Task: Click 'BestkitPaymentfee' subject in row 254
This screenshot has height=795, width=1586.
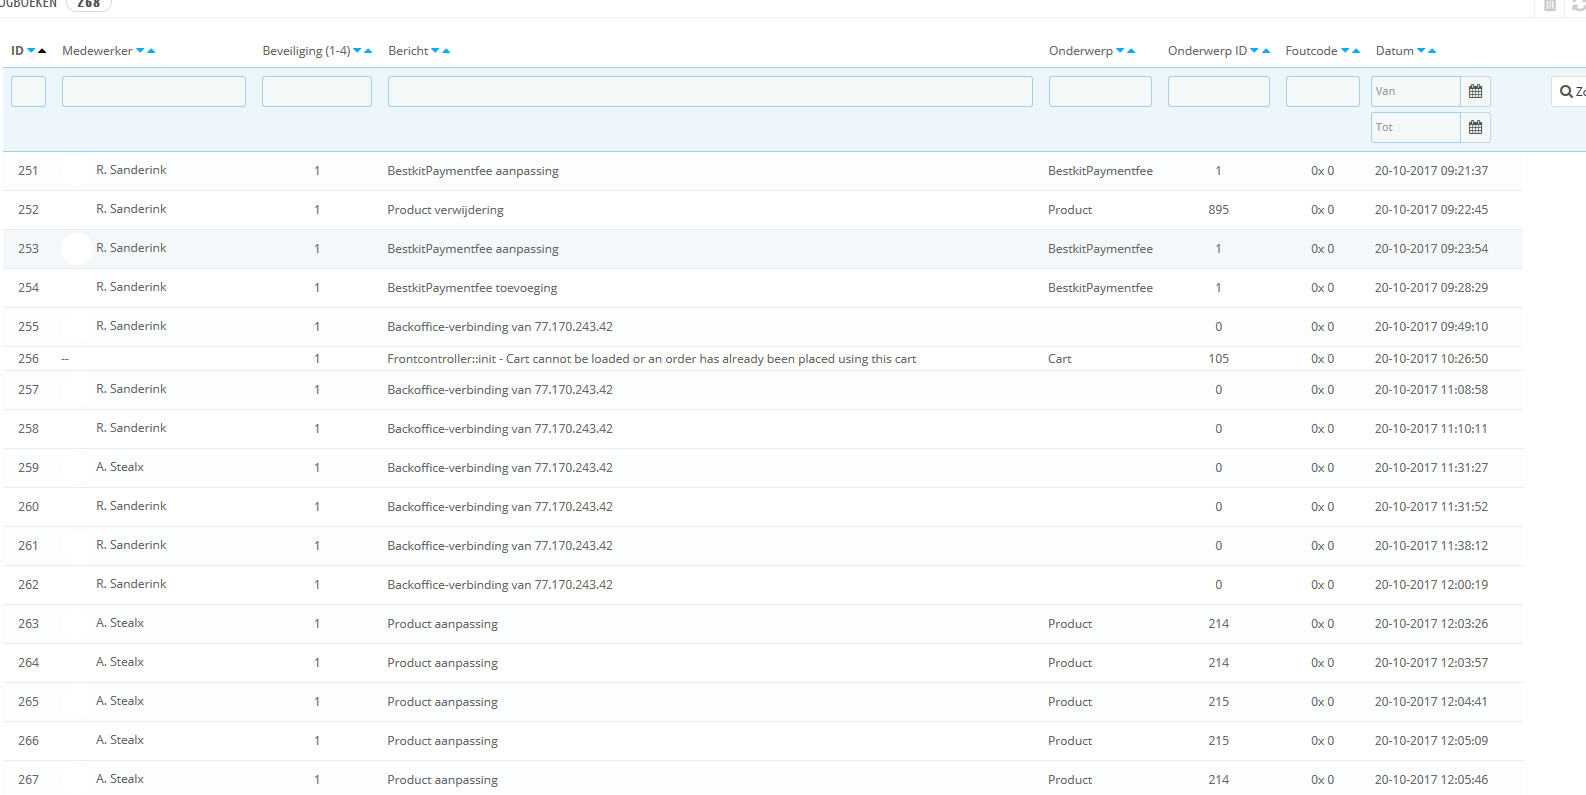Action: pyautogui.click(x=1100, y=288)
